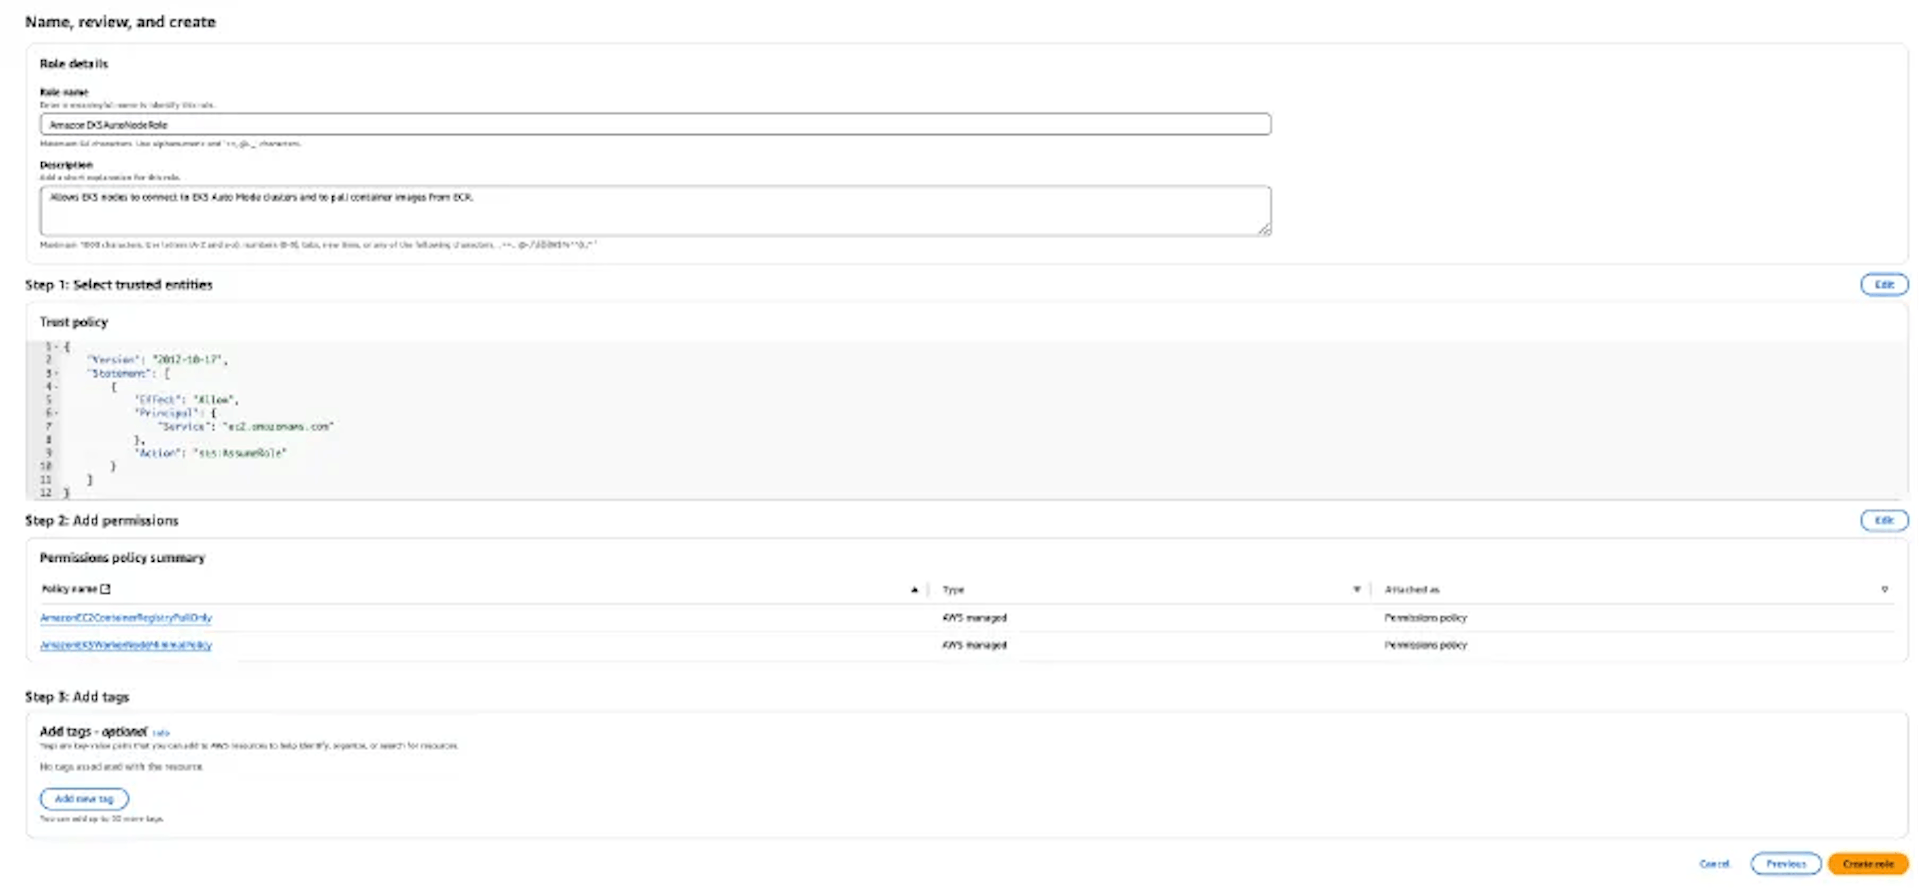Click the Trust policy heading
This screenshot has width=1920, height=896.
point(74,322)
